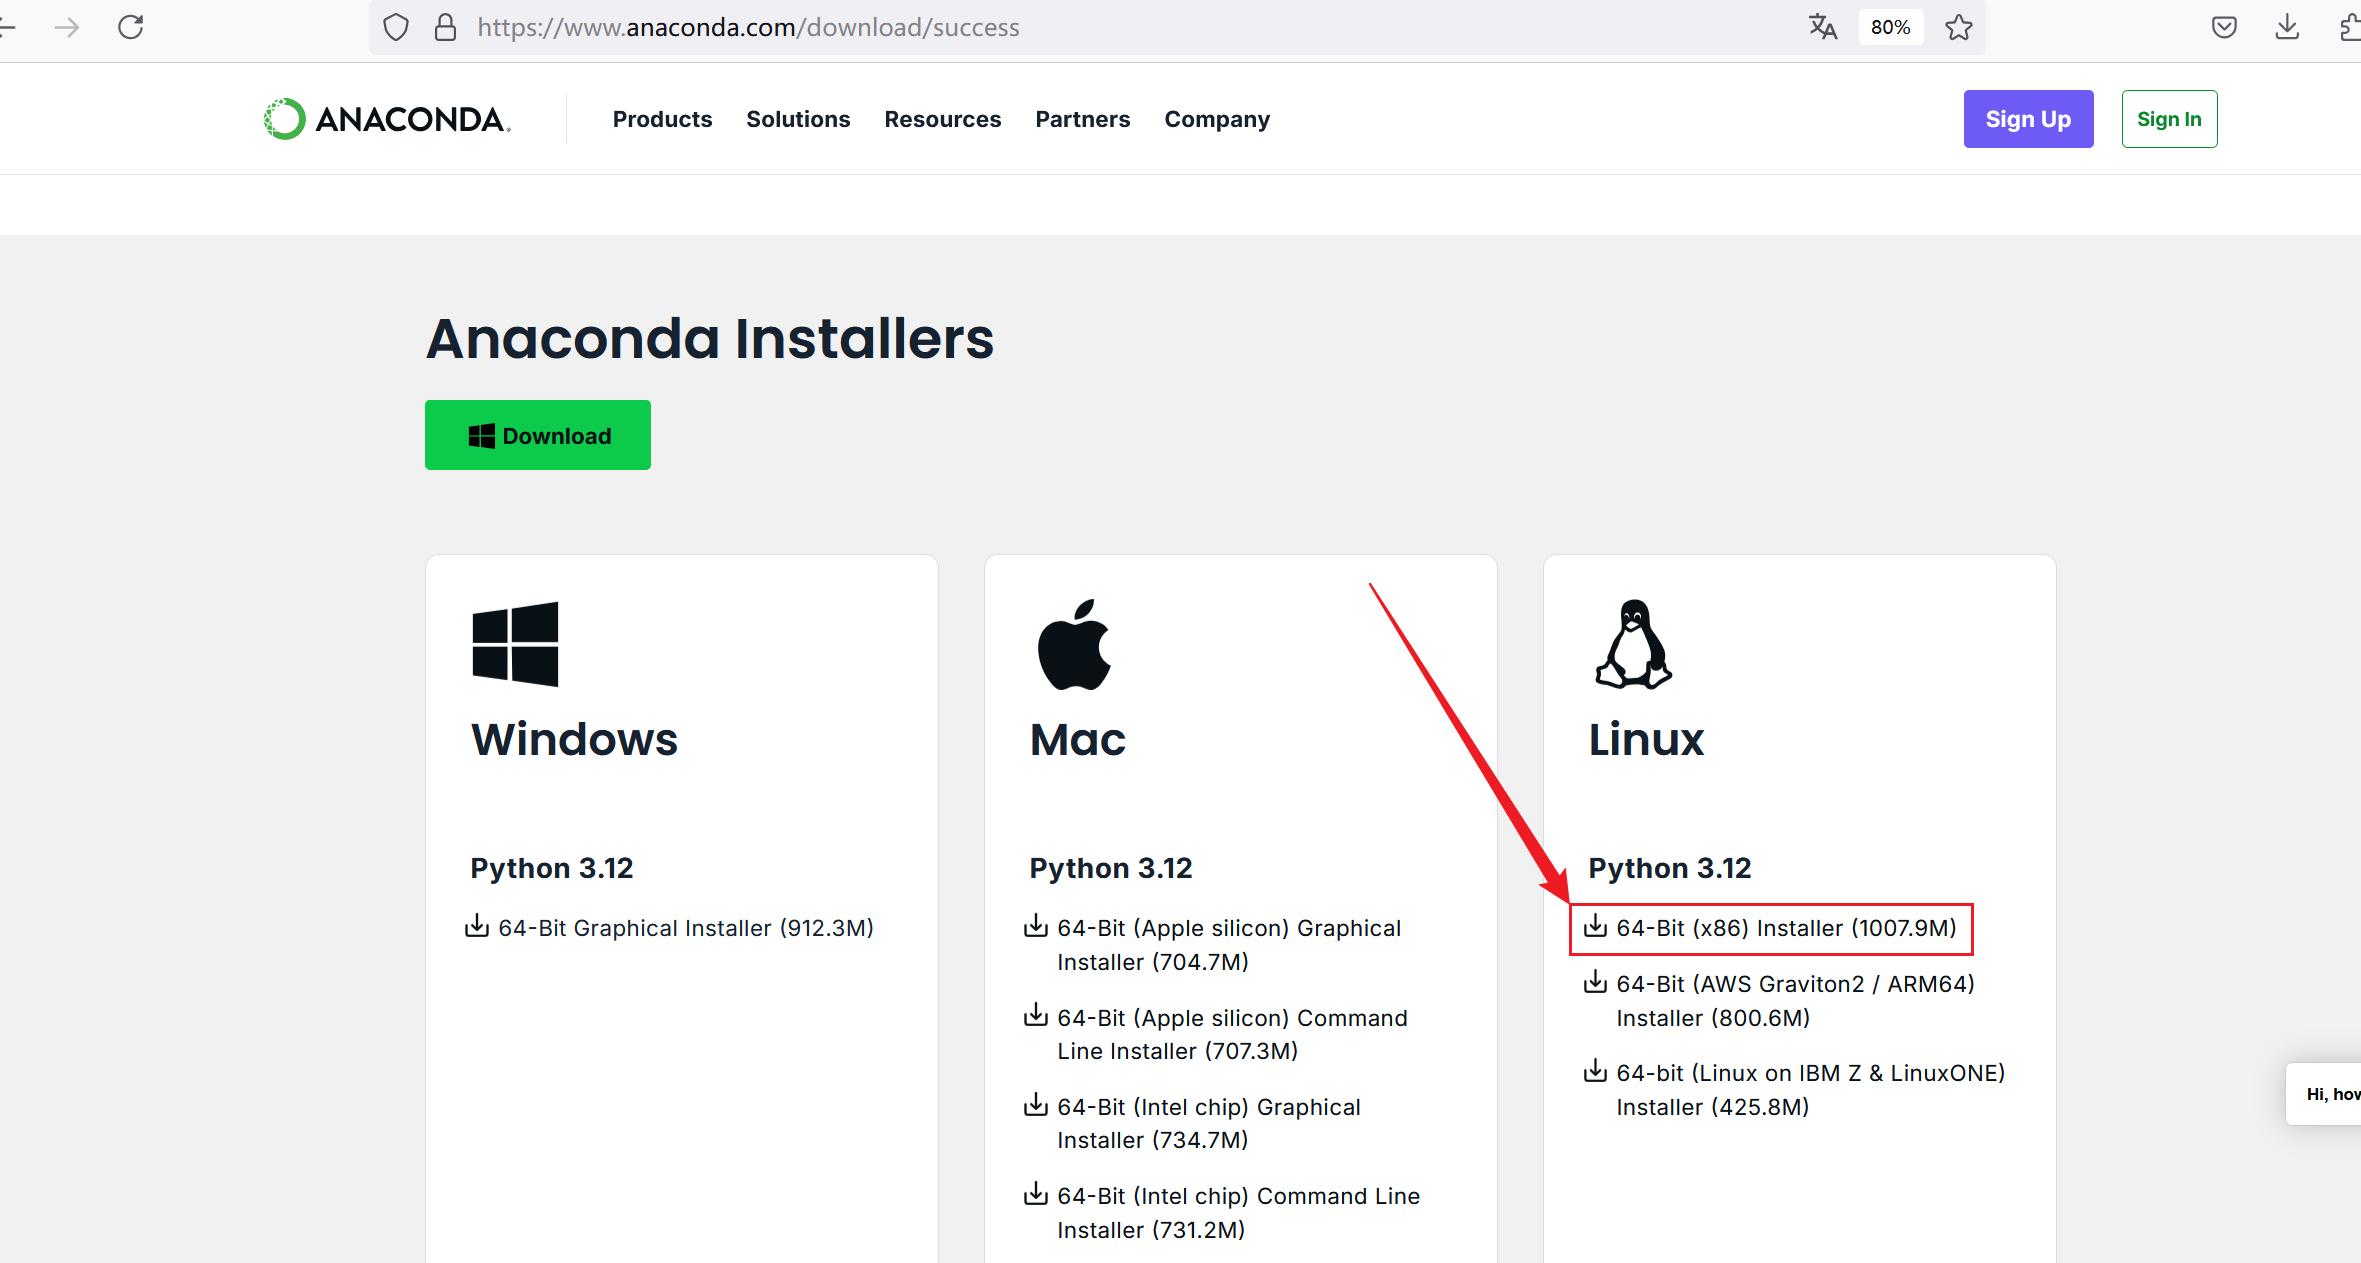The image size is (2361, 1263).
Task: Download 64-Bit Graphical Installer (912.3M) for Windows
Action: [686, 928]
